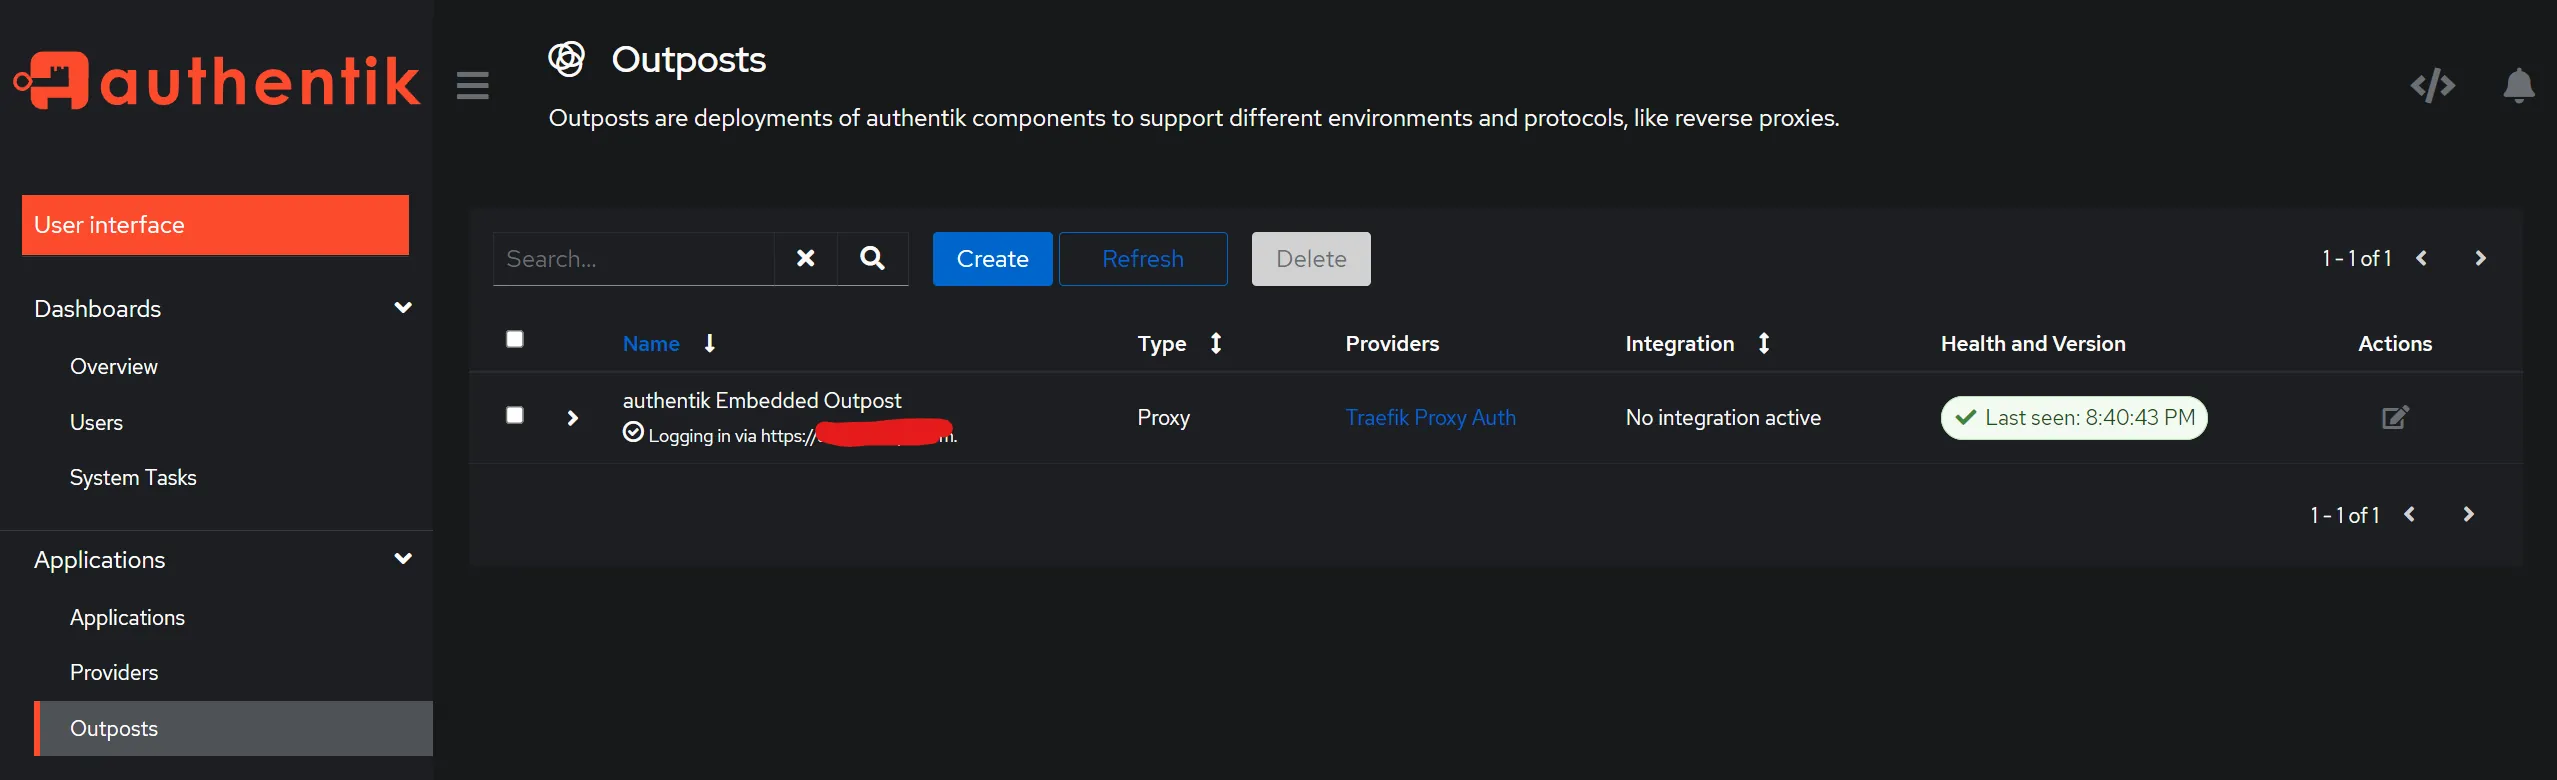Viewport: 2557px width, 780px height.
Task: Edit the authentik Embedded Outpost entry
Action: pyautogui.click(x=2395, y=418)
